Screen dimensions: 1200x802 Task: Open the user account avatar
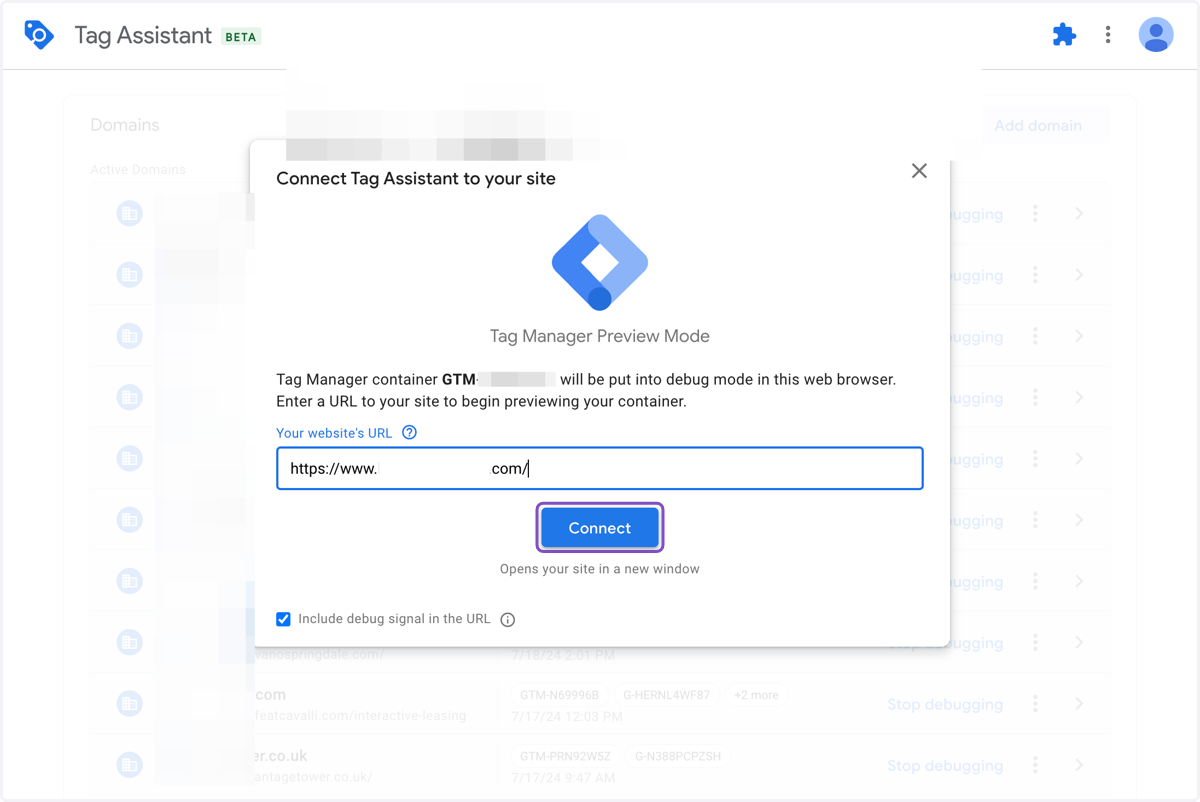pyautogui.click(x=1156, y=35)
